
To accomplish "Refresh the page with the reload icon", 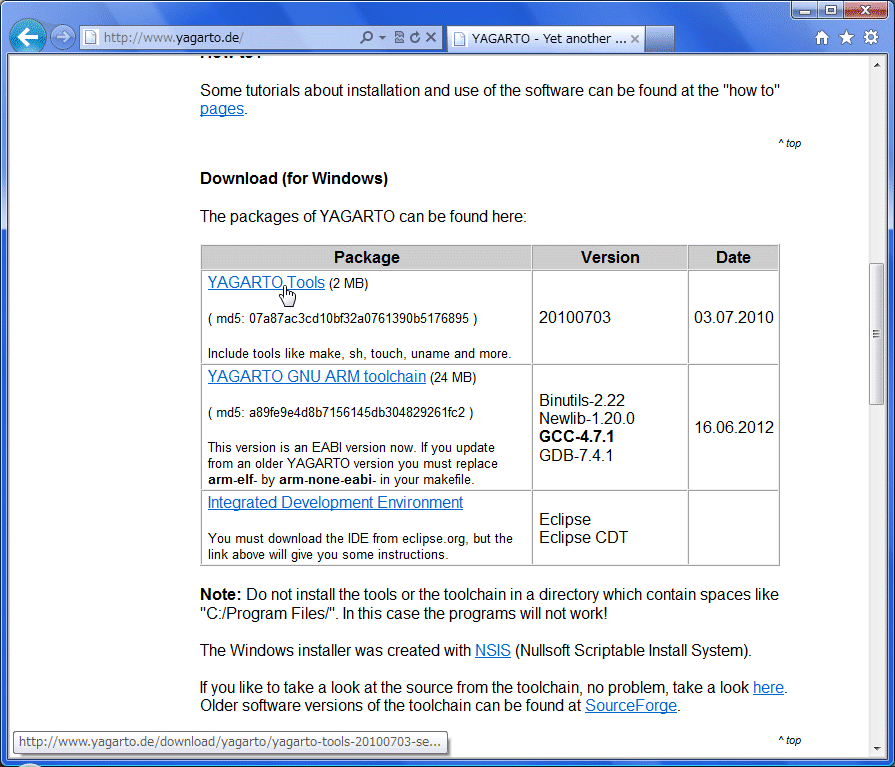I will tap(415, 38).
